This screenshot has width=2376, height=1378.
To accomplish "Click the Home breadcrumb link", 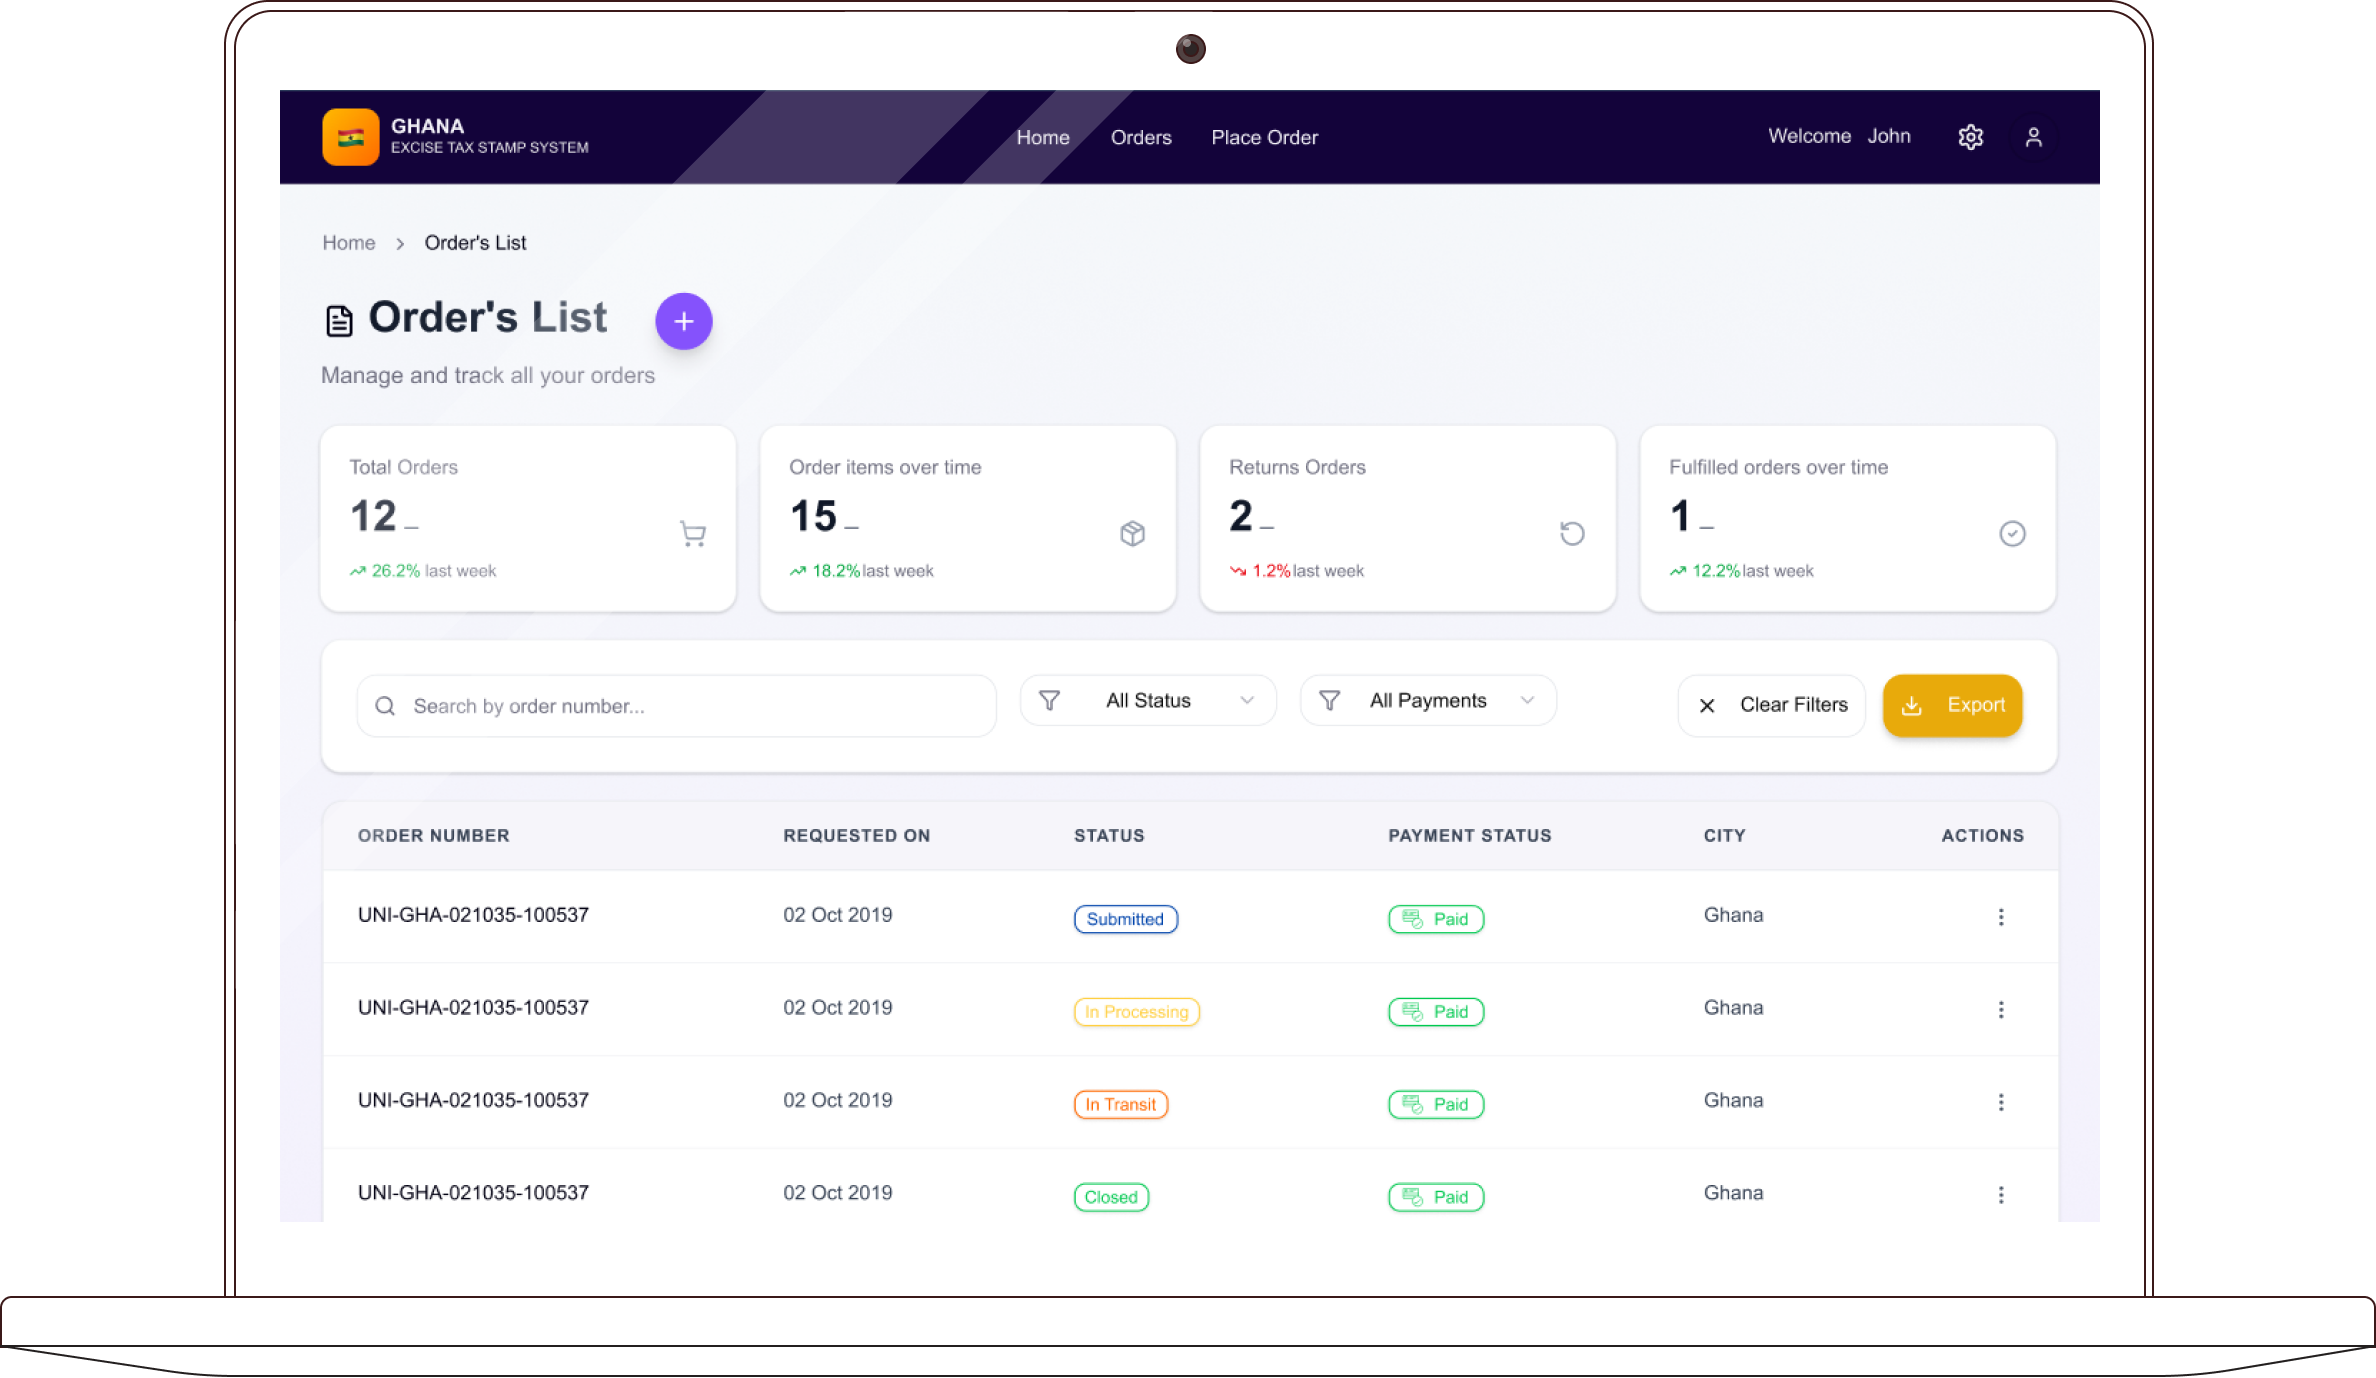I will tap(348, 243).
